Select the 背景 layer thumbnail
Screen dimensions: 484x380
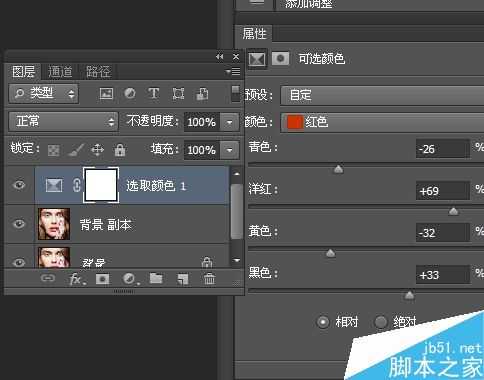pos(54,257)
